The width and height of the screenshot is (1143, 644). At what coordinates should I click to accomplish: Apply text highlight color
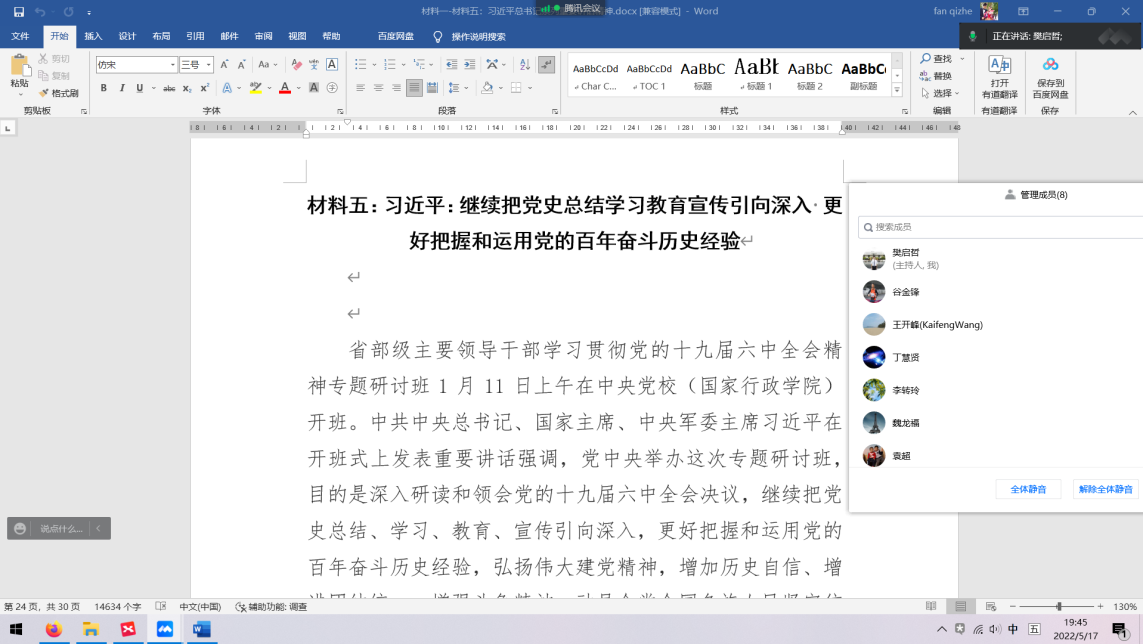[255, 88]
